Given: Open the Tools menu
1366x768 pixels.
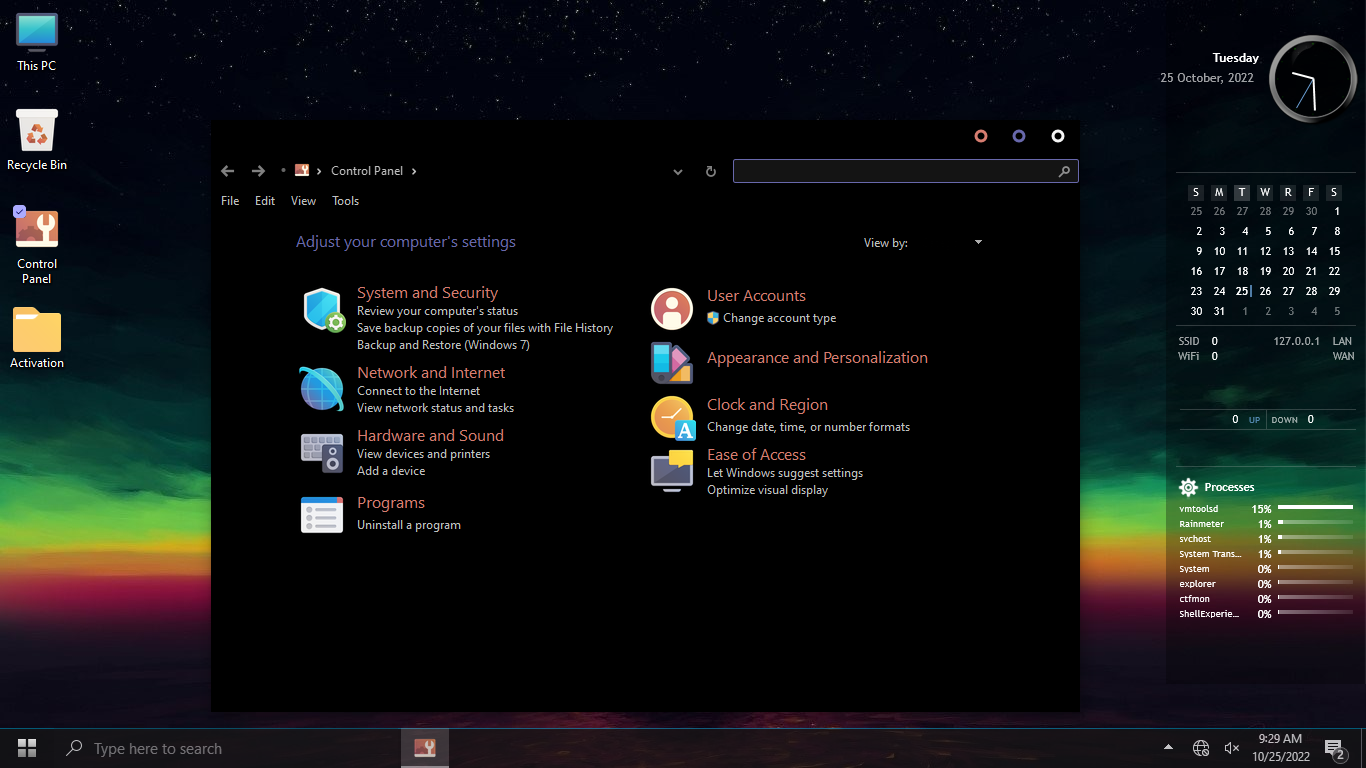Looking at the screenshot, I should tap(345, 201).
